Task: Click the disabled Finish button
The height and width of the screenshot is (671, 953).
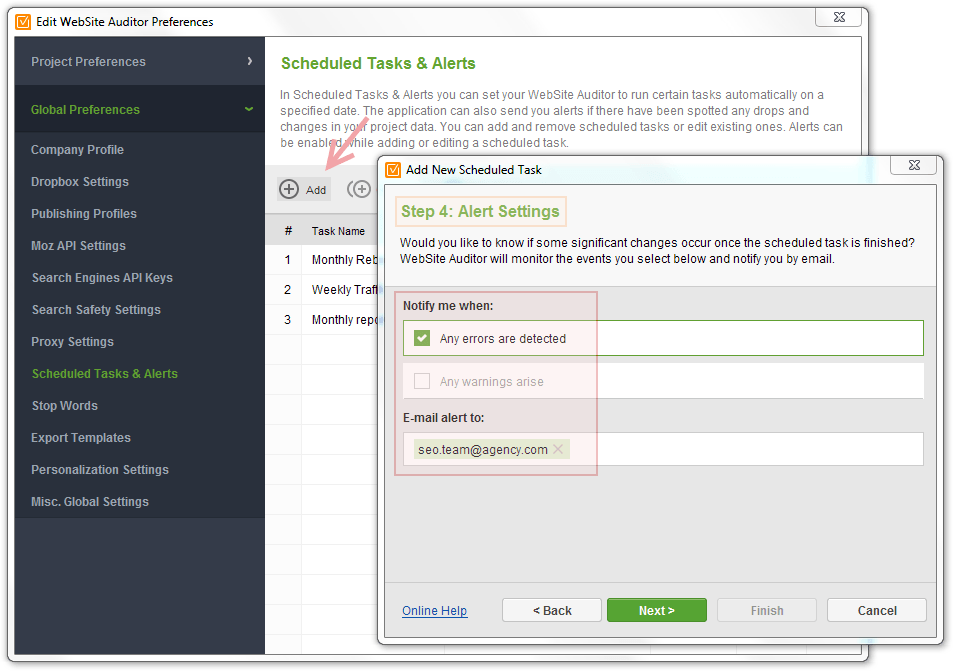Action: [767, 610]
